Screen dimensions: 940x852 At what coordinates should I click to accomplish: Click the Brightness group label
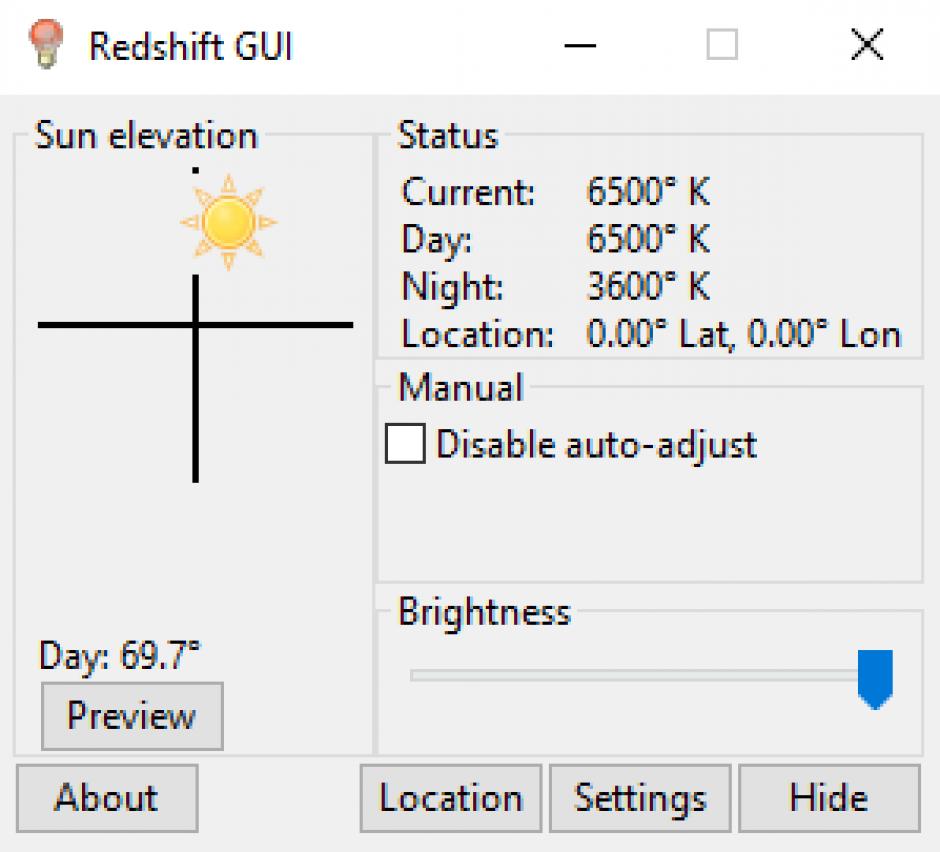pos(484,613)
